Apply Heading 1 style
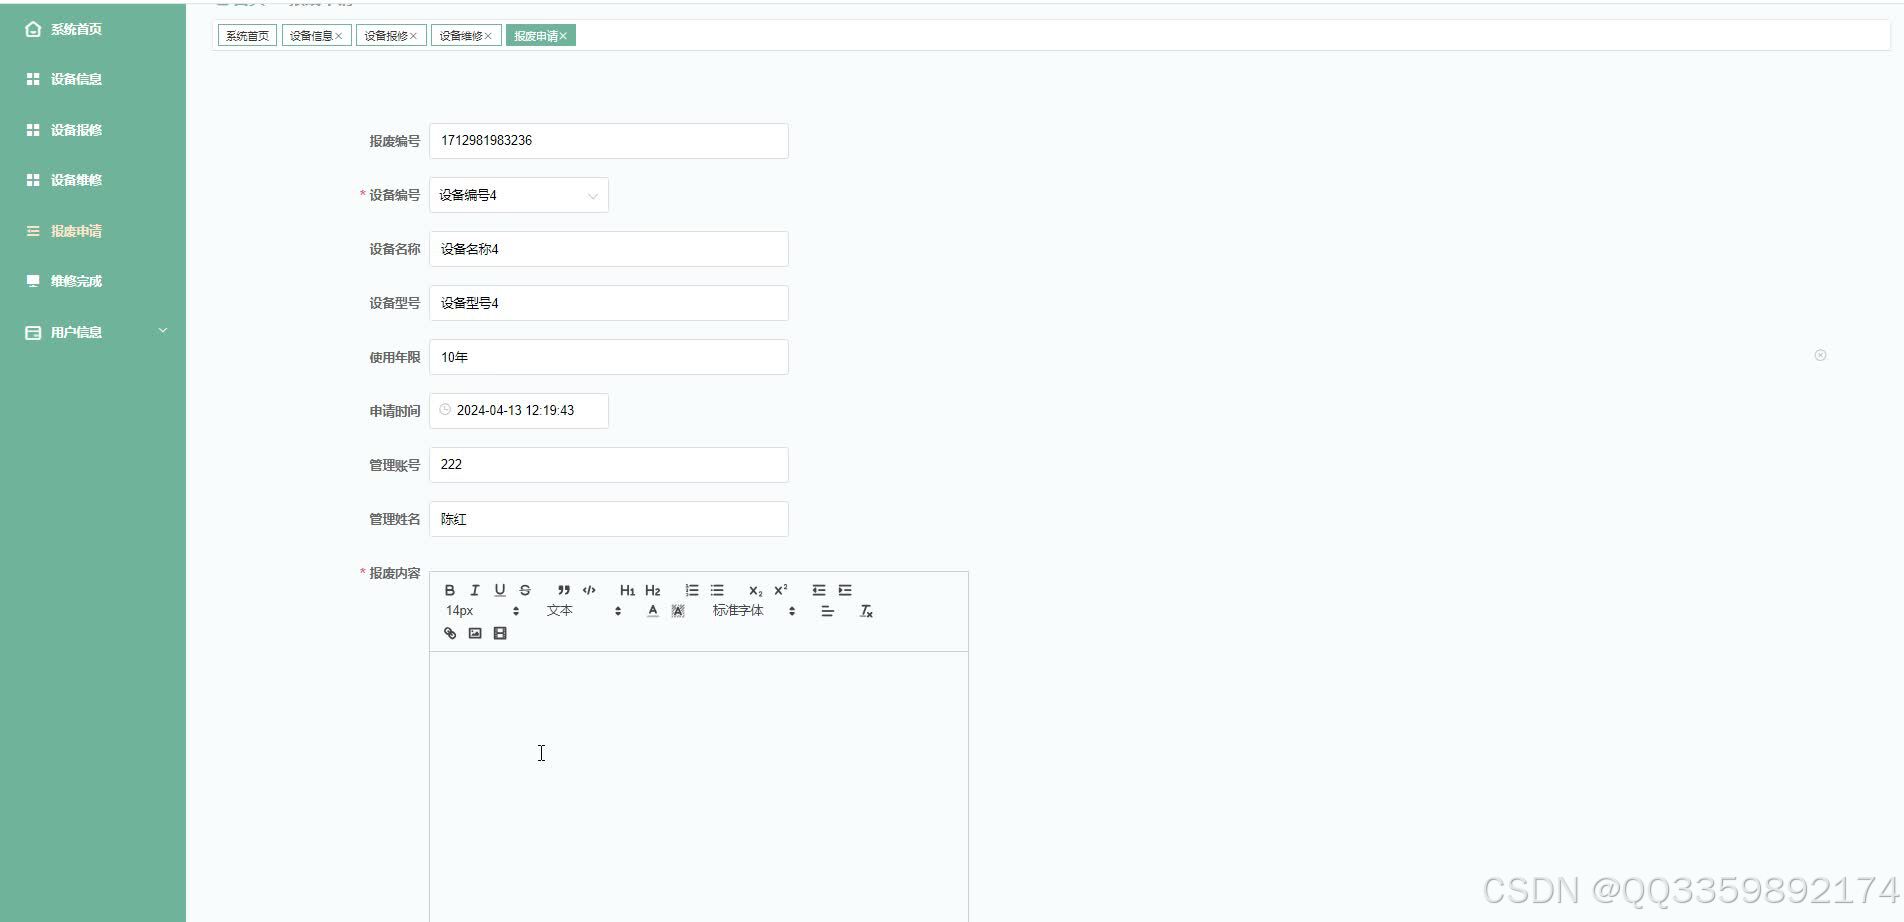This screenshot has width=1904, height=922. [x=627, y=590]
